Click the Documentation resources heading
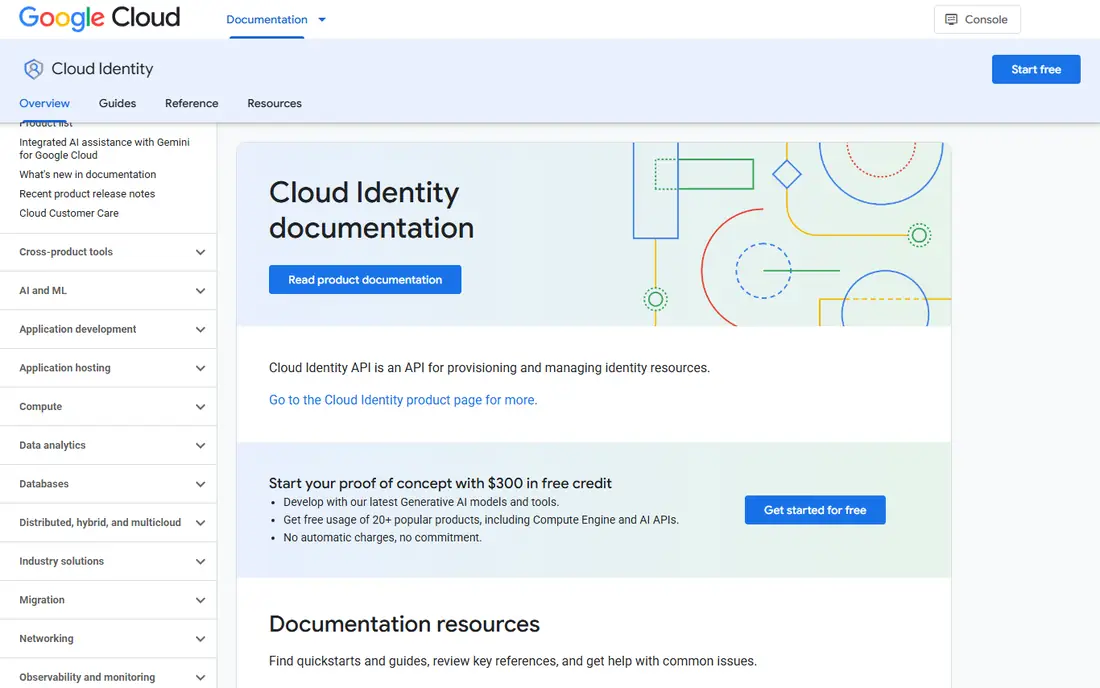The width and height of the screenshot is (1100, 688). point(404,623)
